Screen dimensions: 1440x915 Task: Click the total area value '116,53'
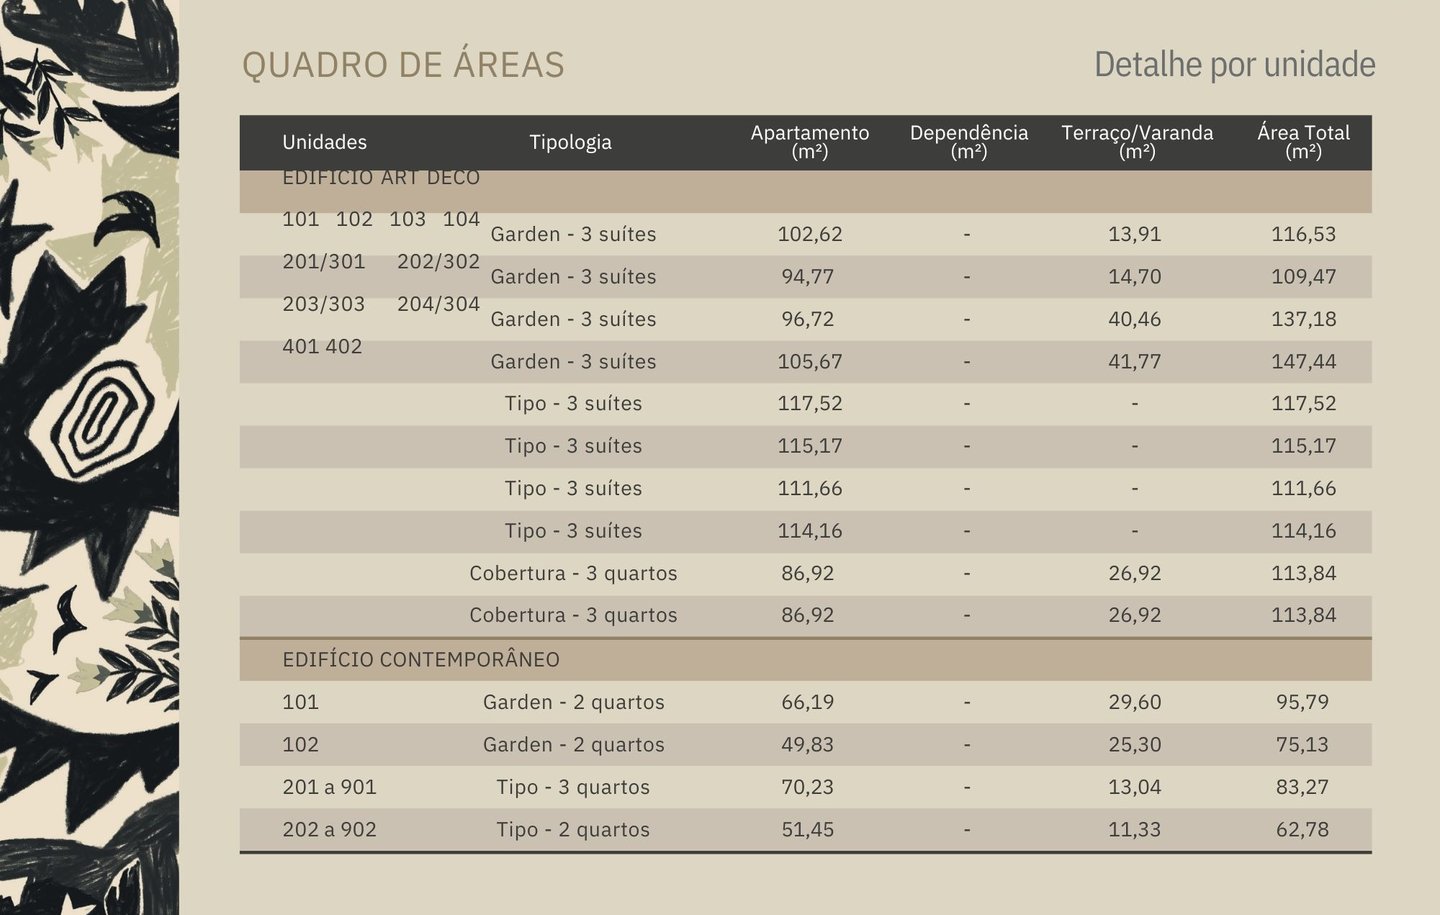(x=1304, y=234)
